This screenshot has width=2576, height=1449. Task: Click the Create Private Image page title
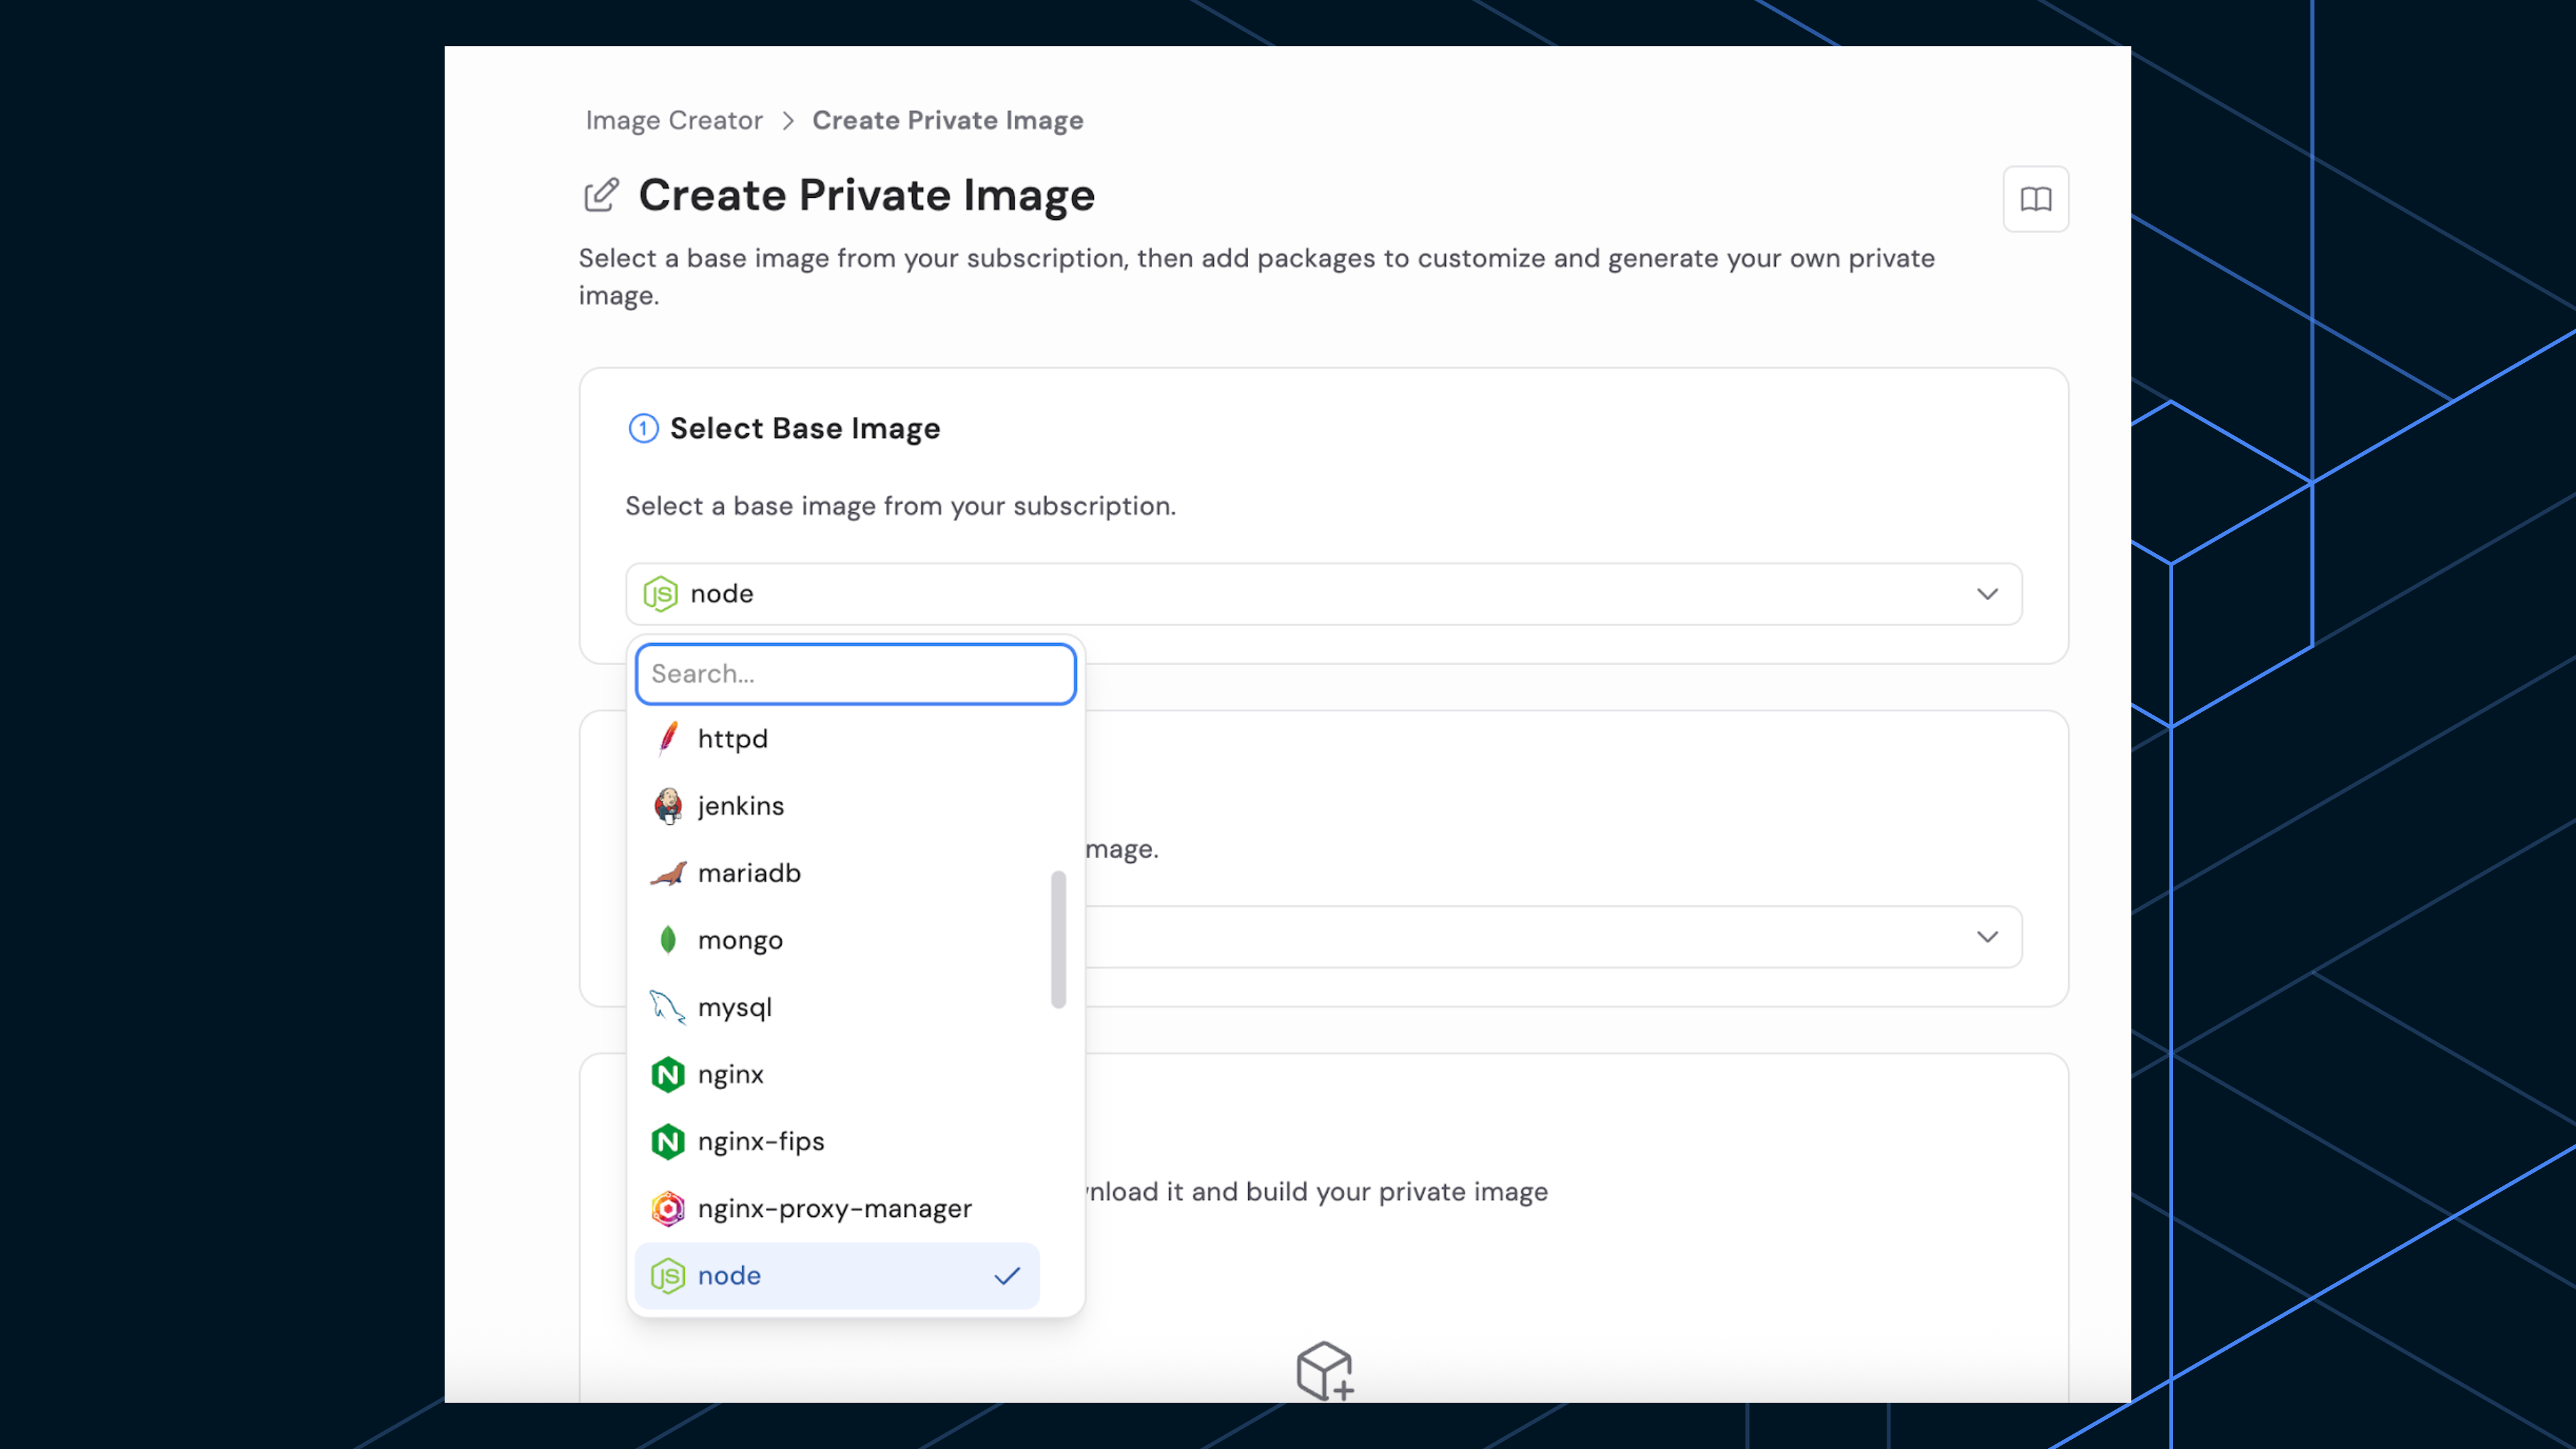point(867,195)
